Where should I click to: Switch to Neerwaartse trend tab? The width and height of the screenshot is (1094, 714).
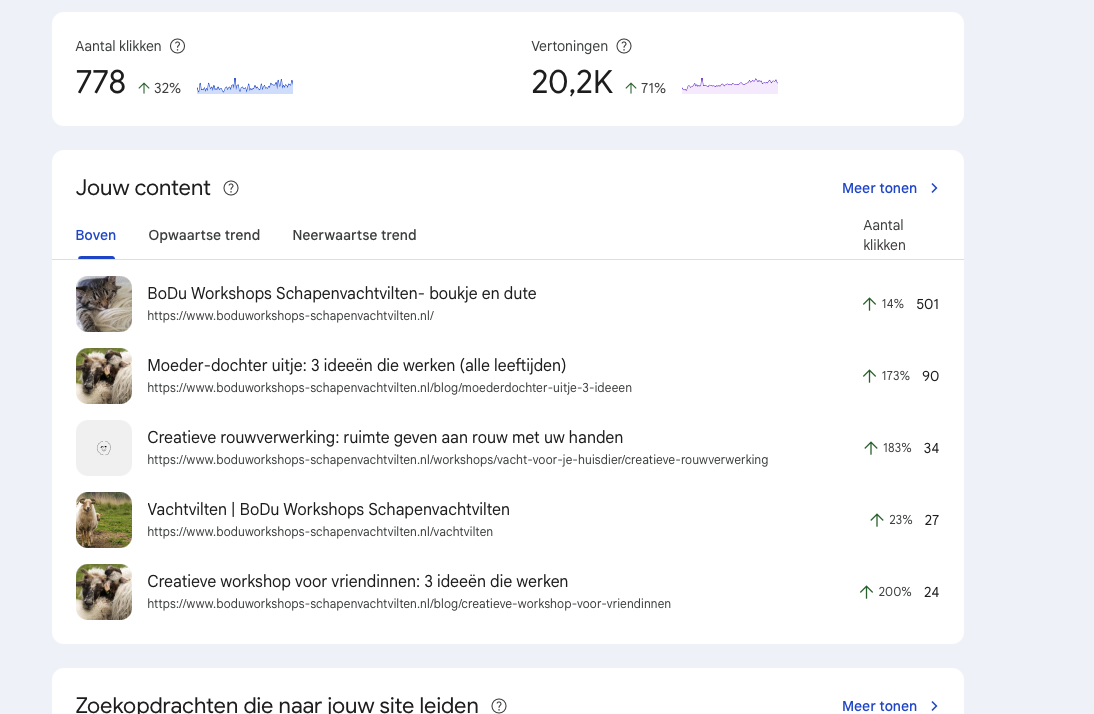coord(354,235)
